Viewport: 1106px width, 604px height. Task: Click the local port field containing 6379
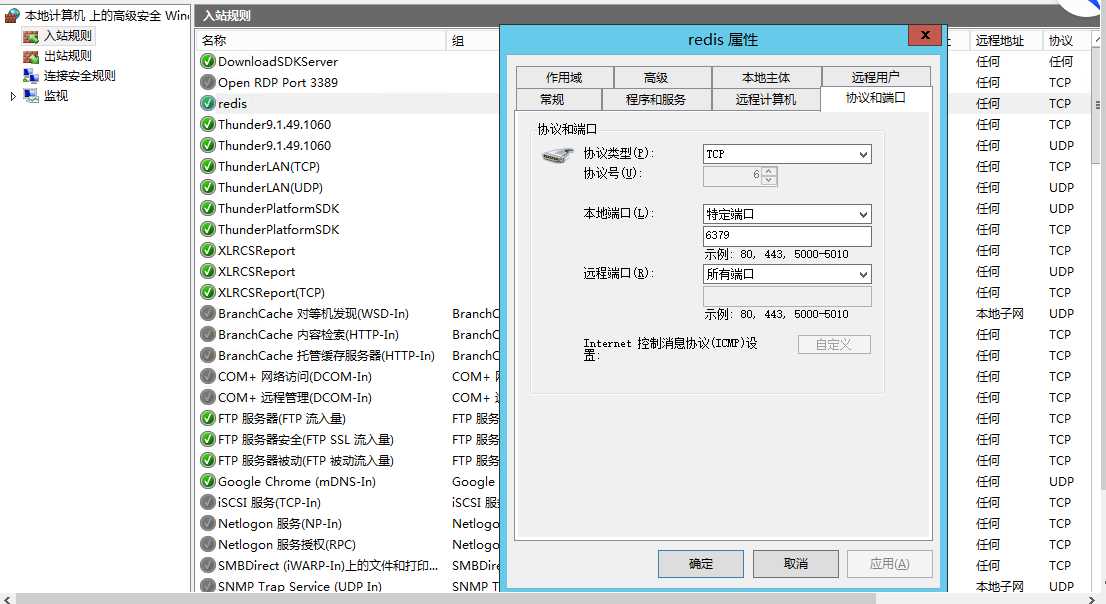coord(786,236)
